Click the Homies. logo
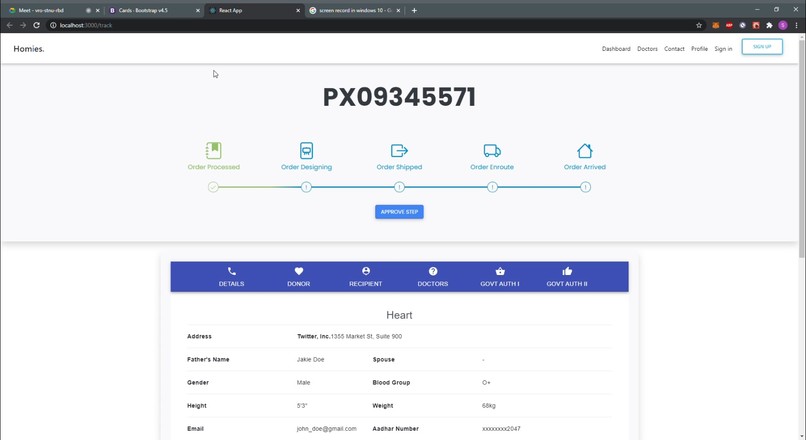Image resolution: width=806 pixels, height=440 pixels. pos(29,49)
